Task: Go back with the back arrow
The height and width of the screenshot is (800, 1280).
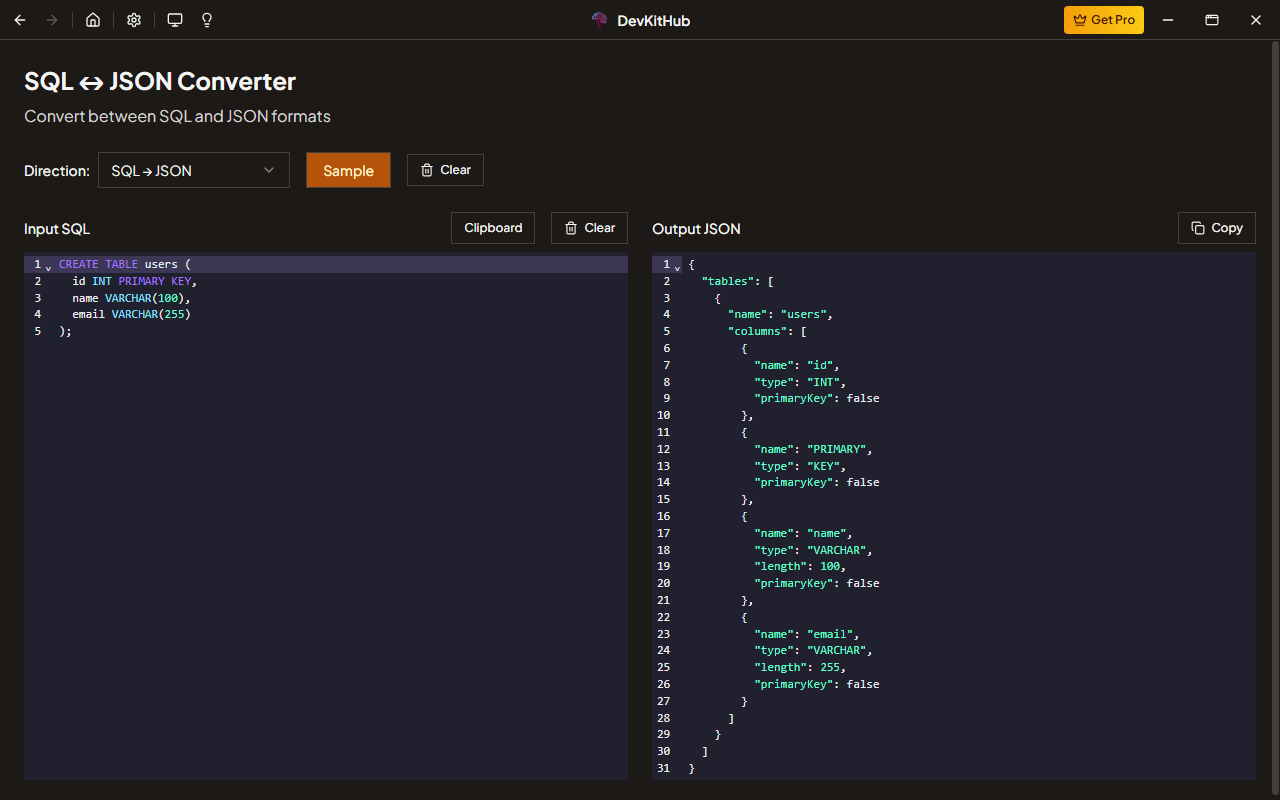Action: [20, 20]
